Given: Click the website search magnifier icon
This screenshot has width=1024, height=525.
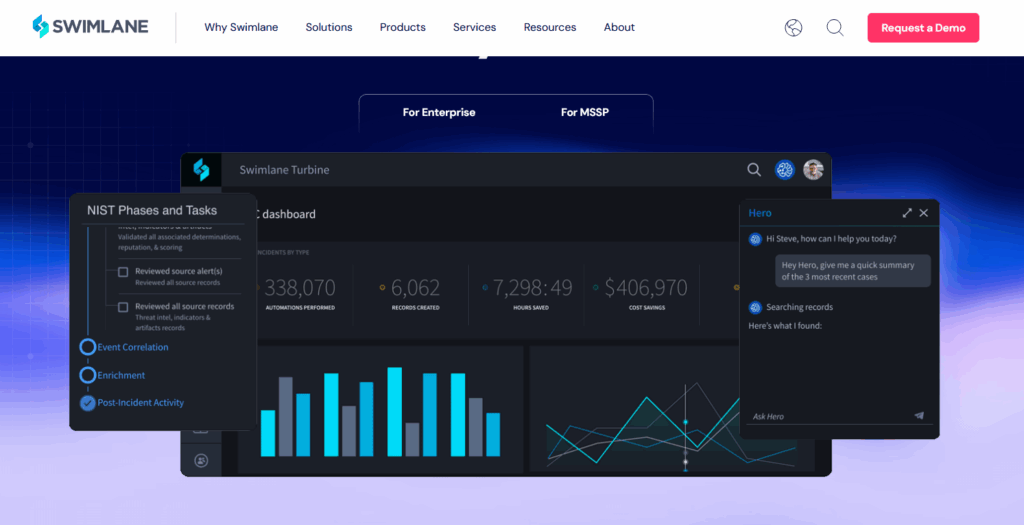Looking at the screenshot, I should (835, 28).
